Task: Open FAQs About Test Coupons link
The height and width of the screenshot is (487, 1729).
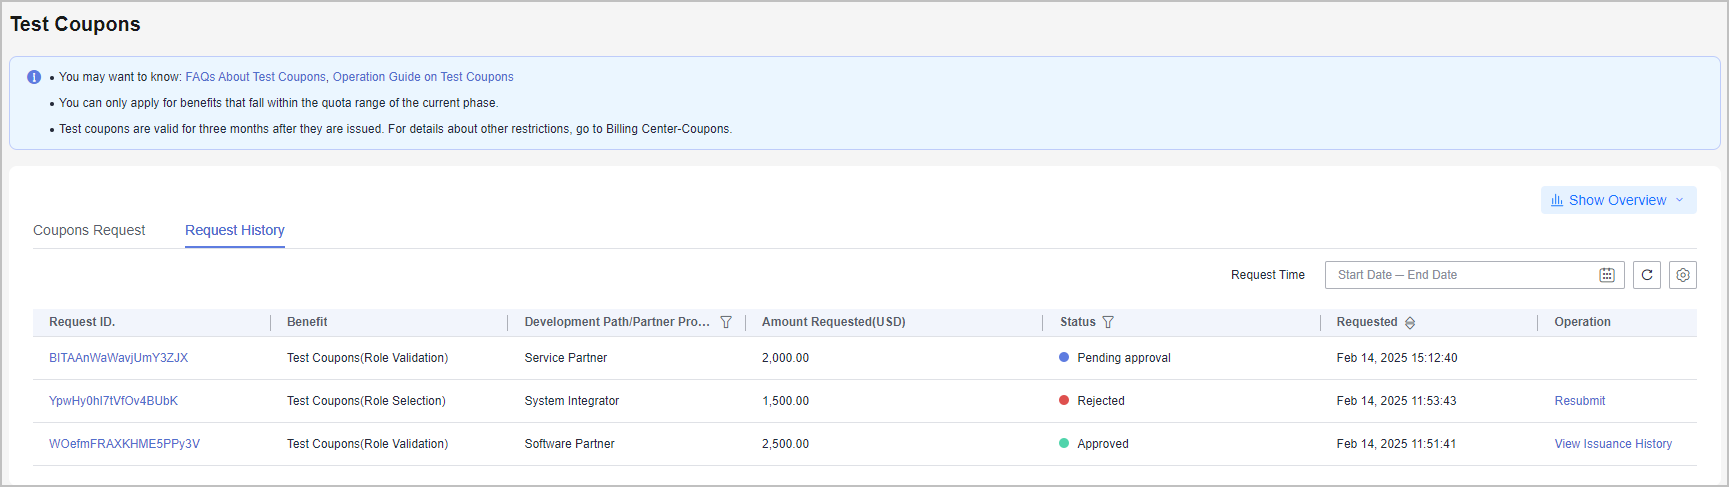Action: point(255,77)
